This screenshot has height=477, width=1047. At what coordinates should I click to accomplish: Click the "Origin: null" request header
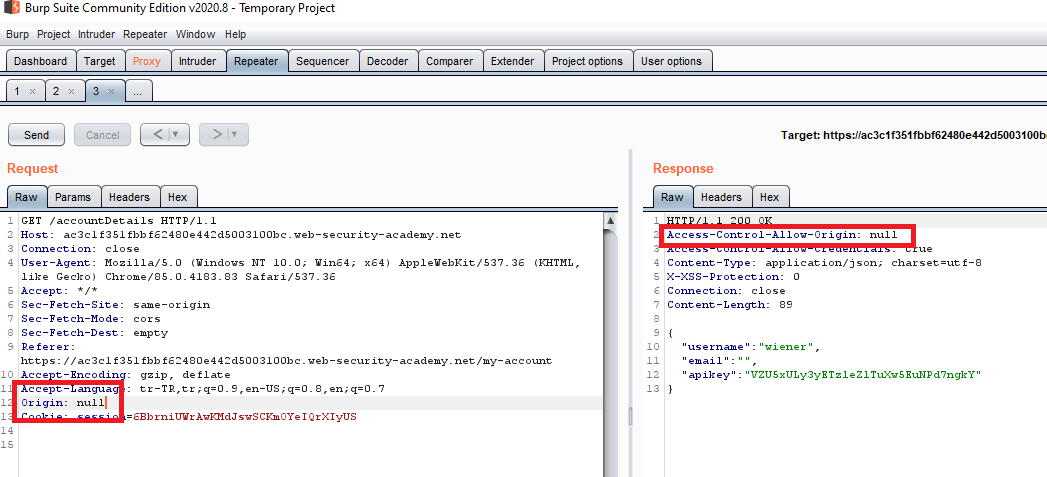point(63,403)
